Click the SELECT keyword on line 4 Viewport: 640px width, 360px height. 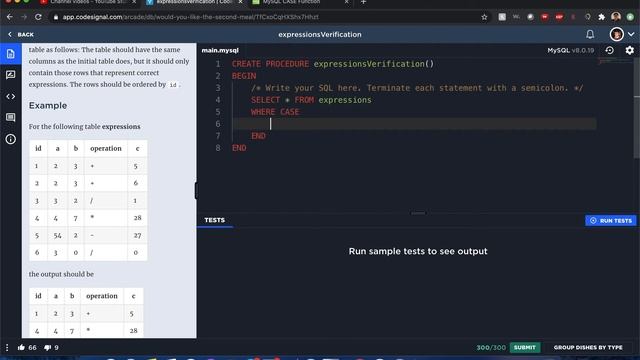(265, 100)
